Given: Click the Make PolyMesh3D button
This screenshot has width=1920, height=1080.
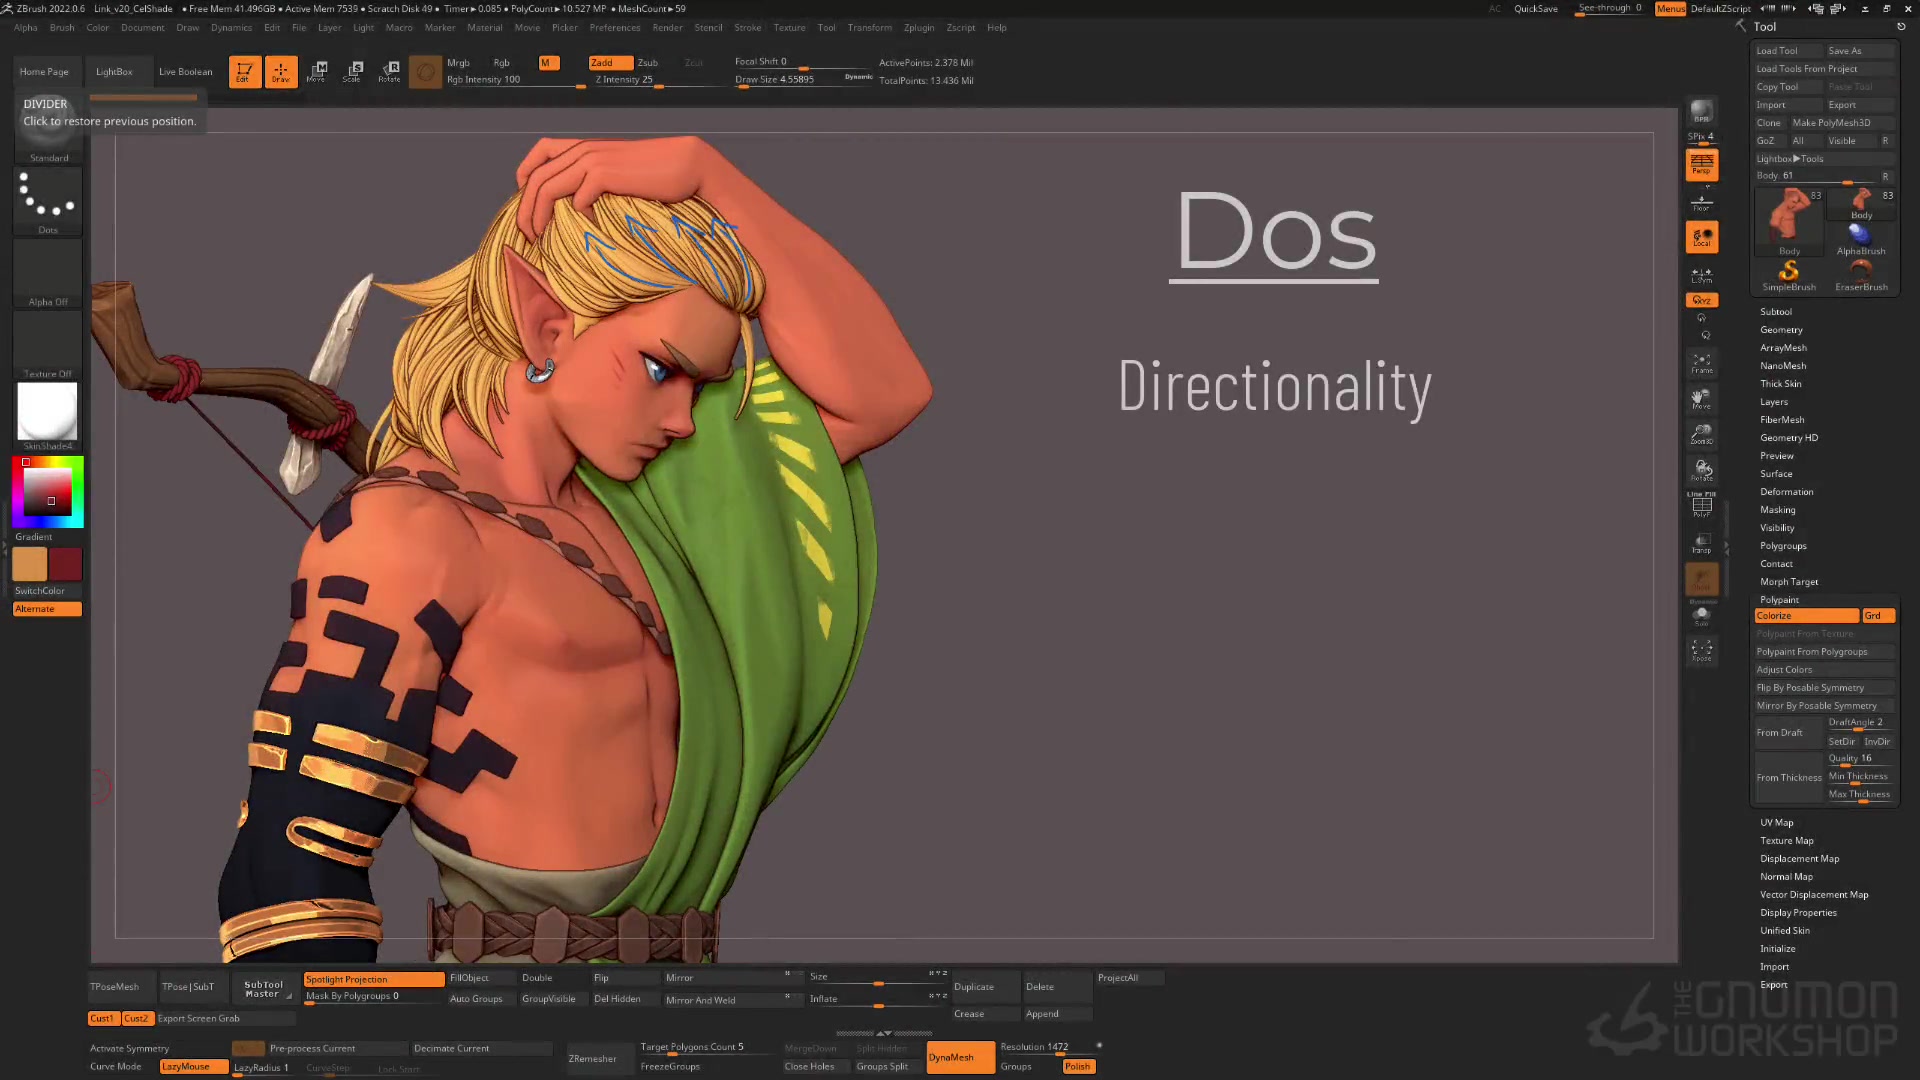Looking at the screenshot, I should pyautogui.click(x=1842, y=123).
